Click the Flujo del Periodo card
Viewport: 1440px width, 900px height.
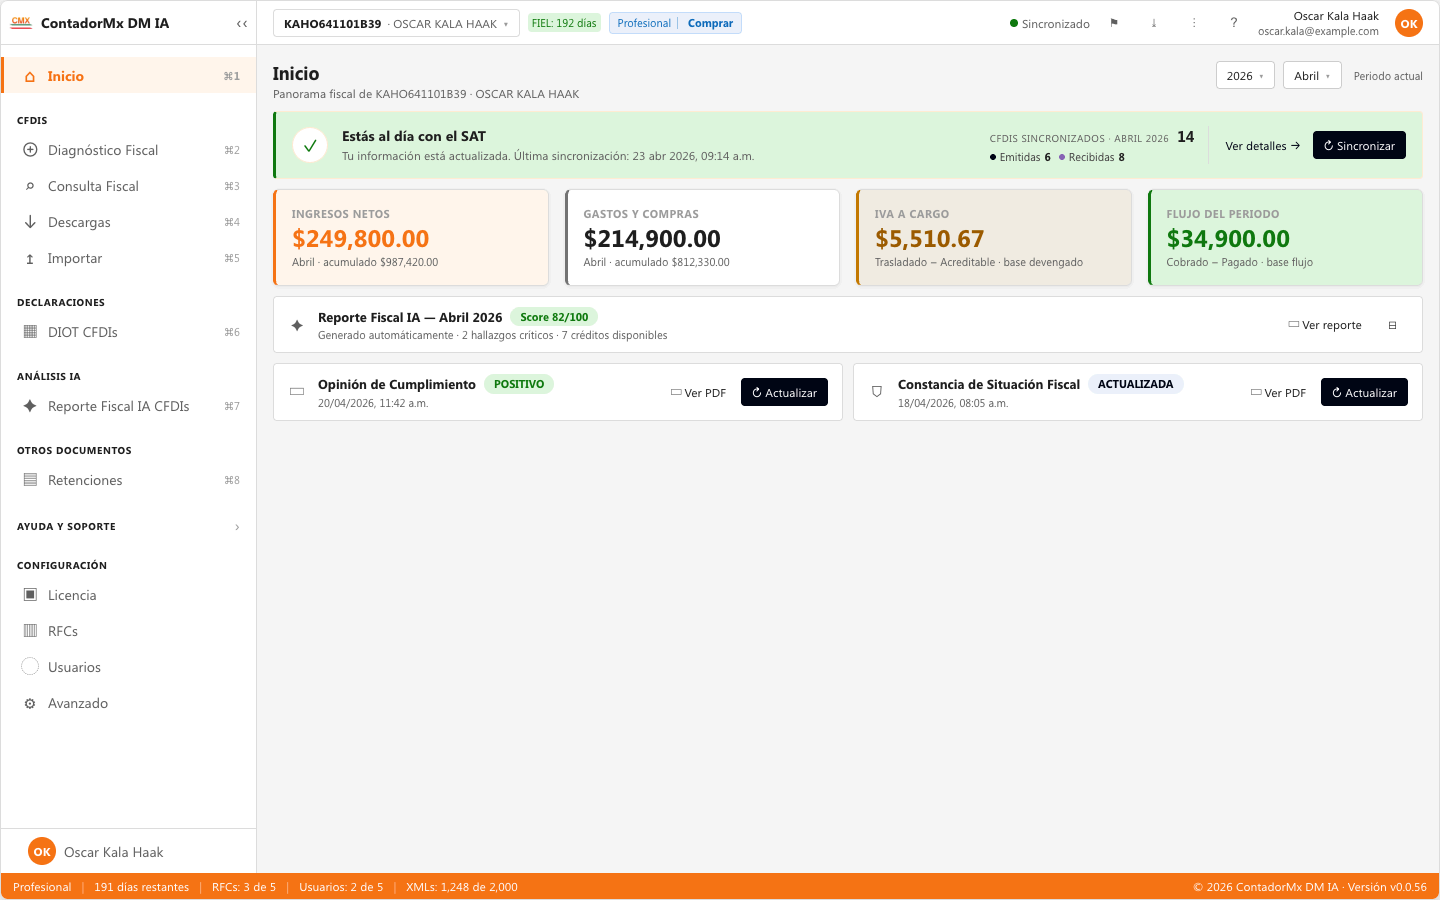[1286, 238]
